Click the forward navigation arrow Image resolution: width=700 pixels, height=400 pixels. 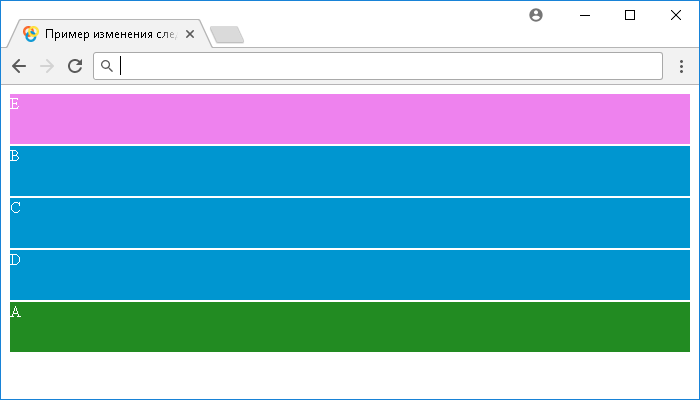point(47,66)
